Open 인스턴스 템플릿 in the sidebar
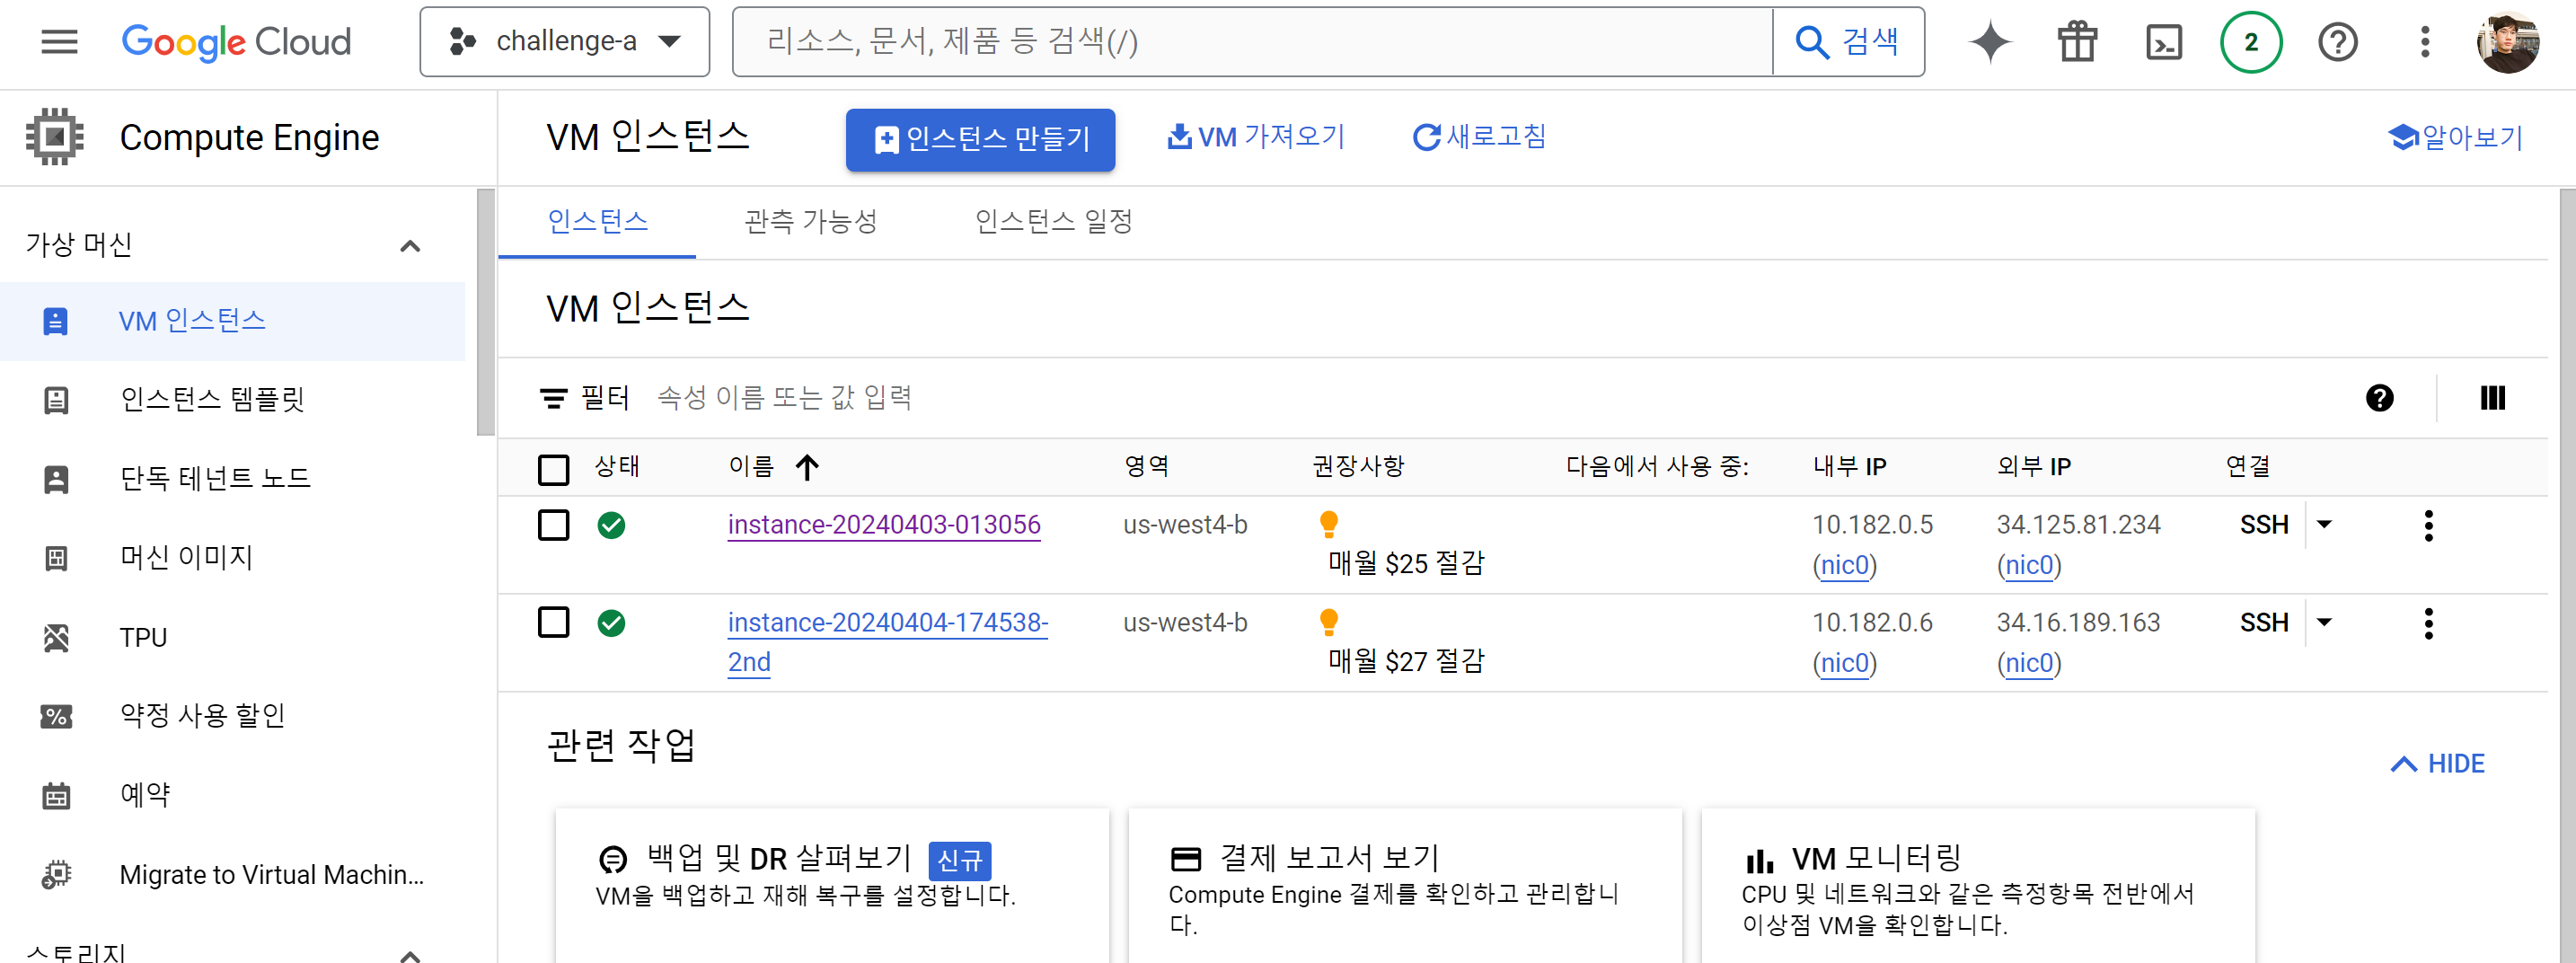The width and height of the screenshot is (2576, 963). [x=232, y=400]
